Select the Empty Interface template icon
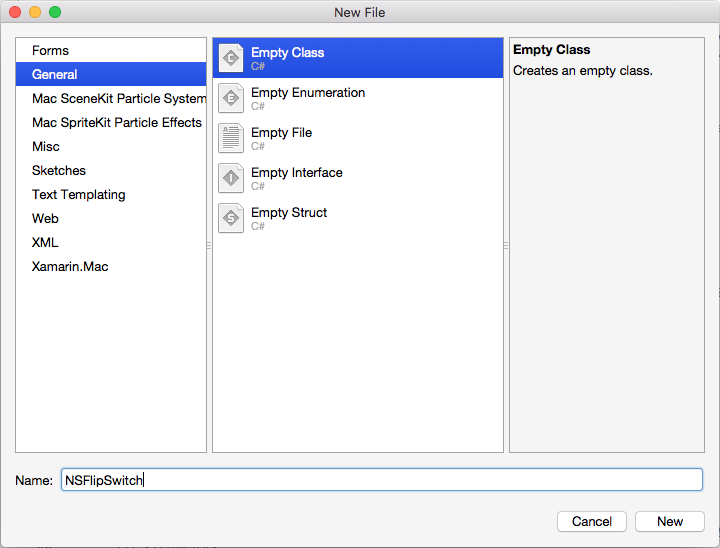720x548 pixels. tap(231, 178)
